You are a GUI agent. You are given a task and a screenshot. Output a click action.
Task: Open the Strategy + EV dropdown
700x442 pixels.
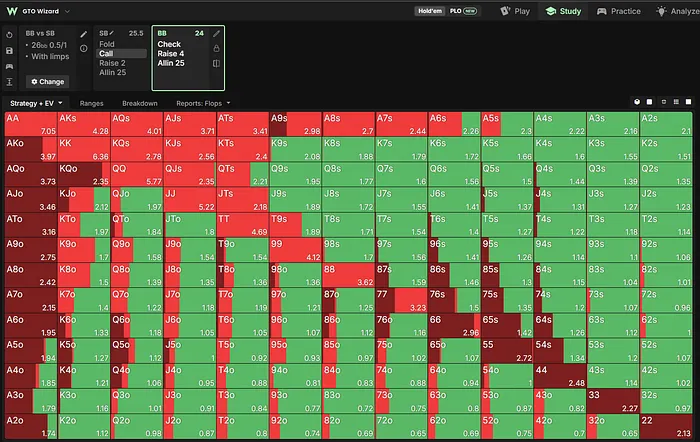36,103
